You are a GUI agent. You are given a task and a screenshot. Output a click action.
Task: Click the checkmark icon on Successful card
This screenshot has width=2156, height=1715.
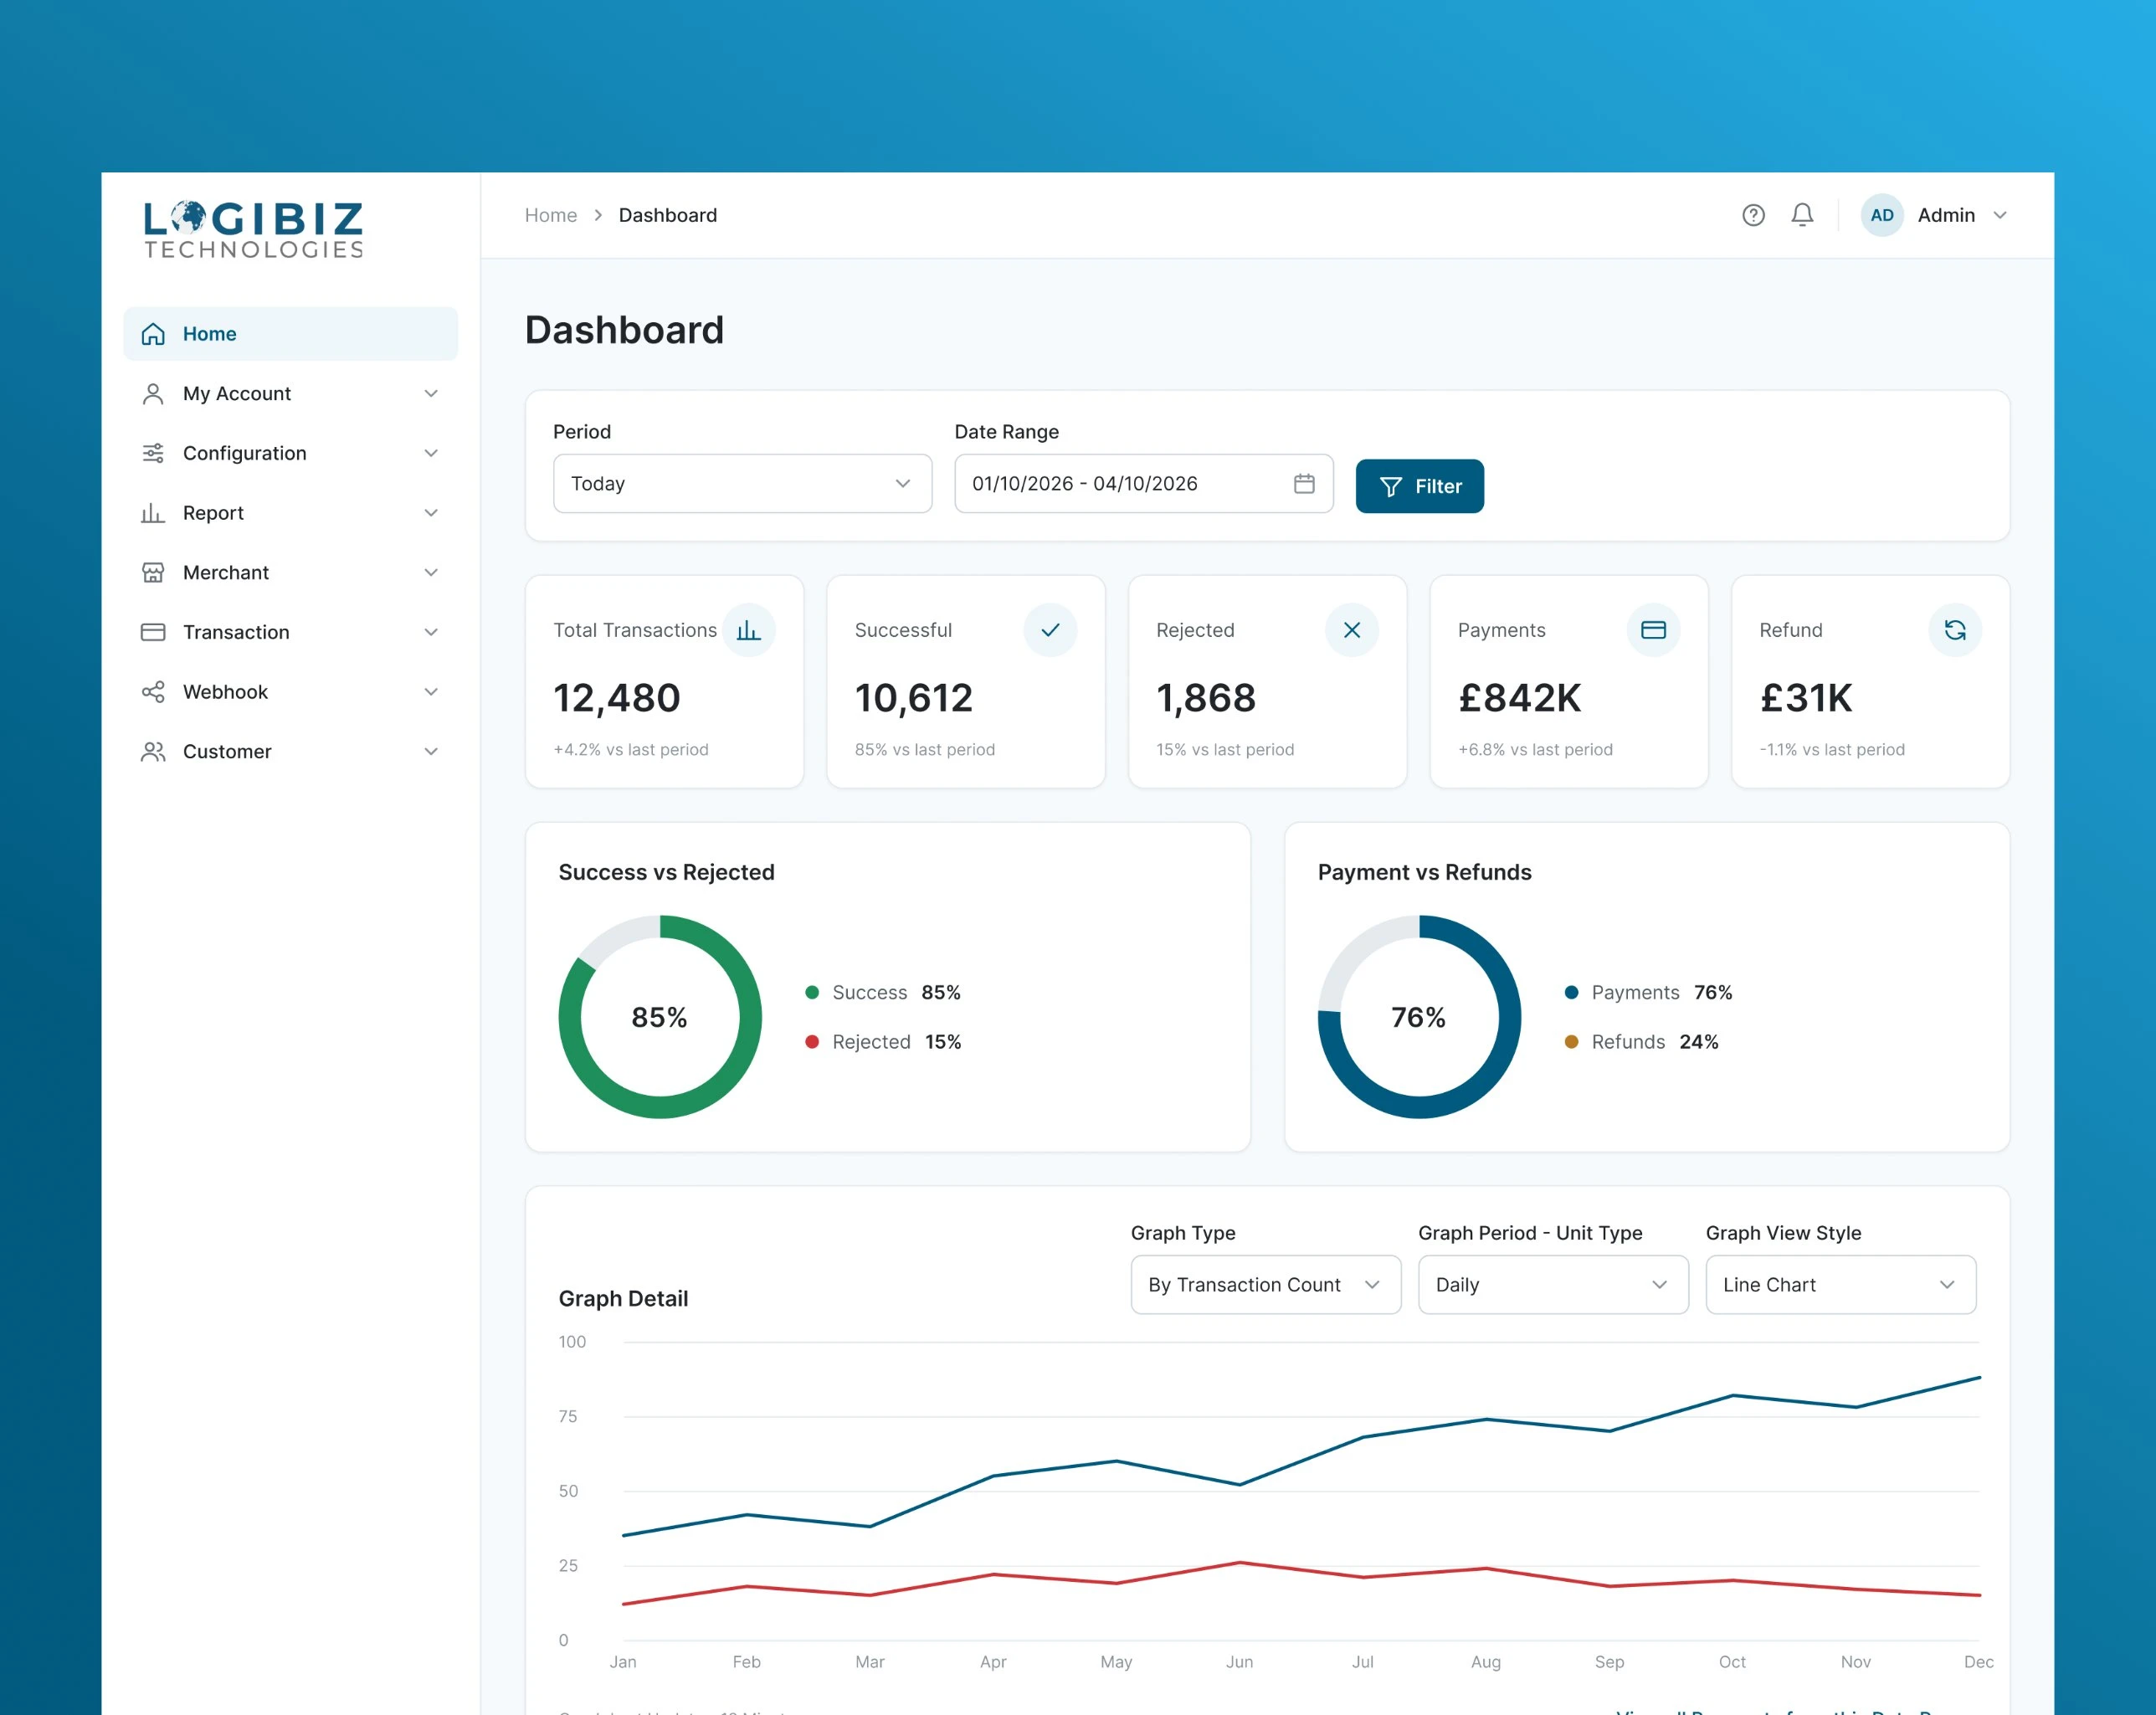1050,630
